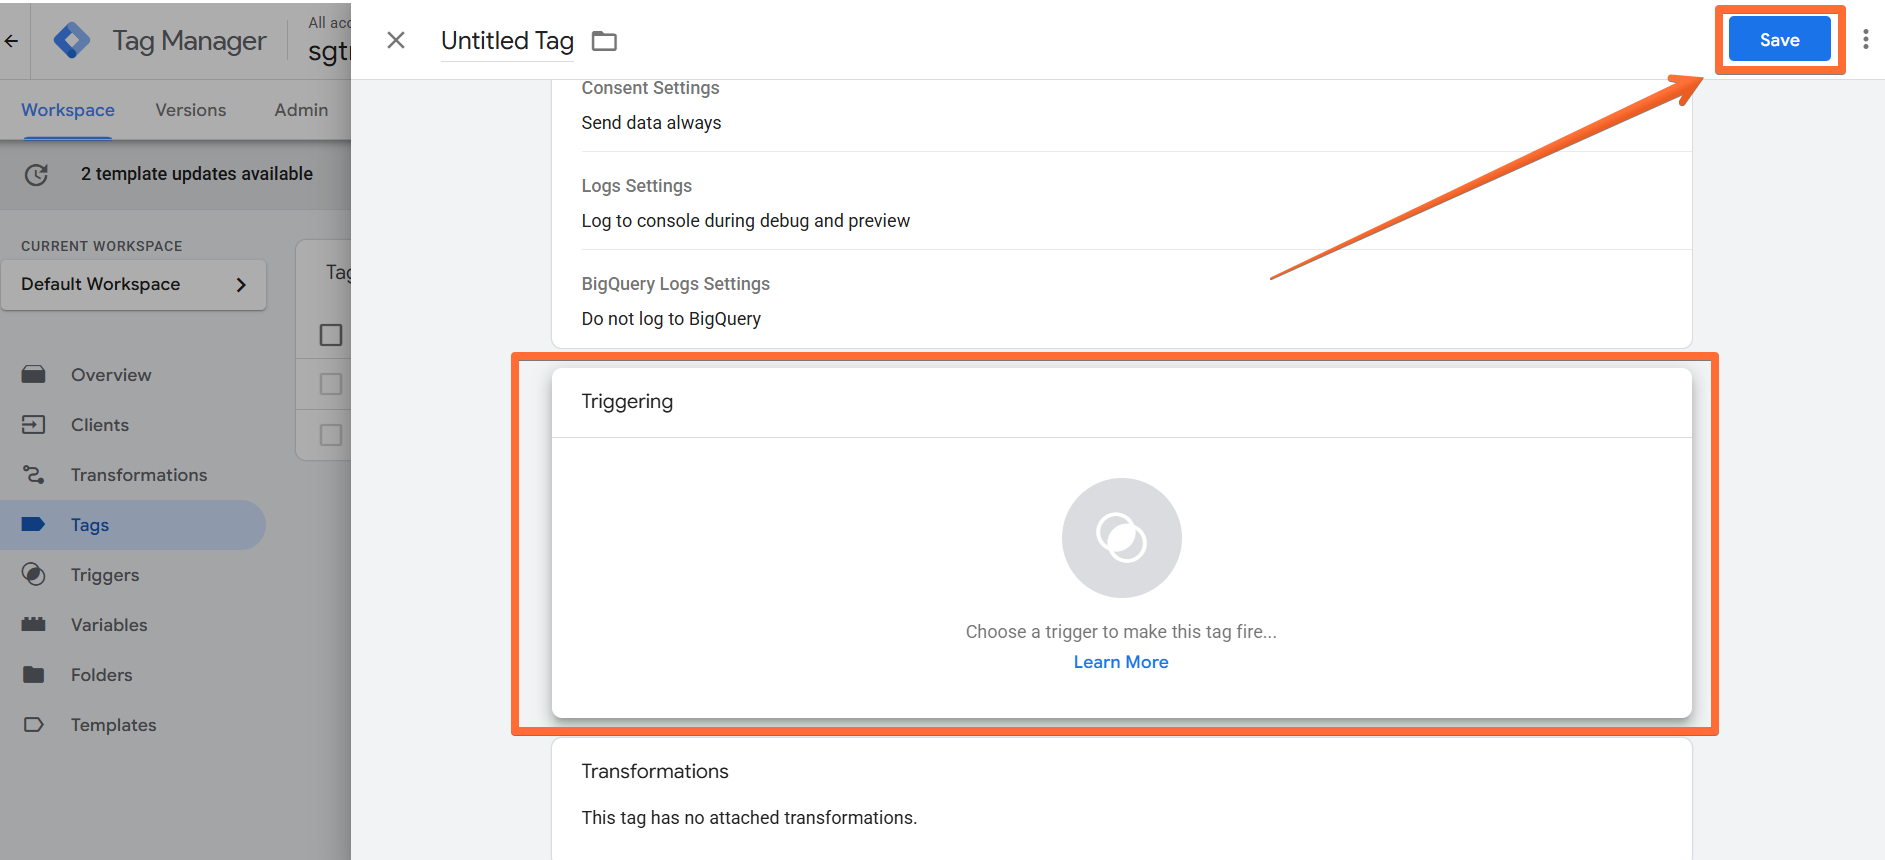The width and height of the screenshot is (1885, 860).
Task: Click the Logs Settings label
Action: click(636, 186)
